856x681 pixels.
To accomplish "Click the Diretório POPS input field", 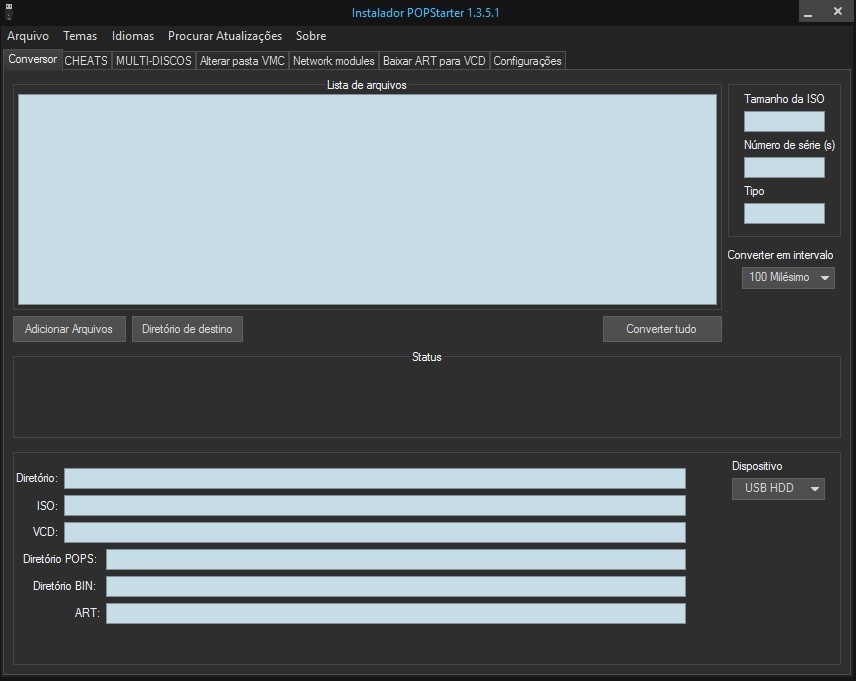I will click(x=396, y=559).
